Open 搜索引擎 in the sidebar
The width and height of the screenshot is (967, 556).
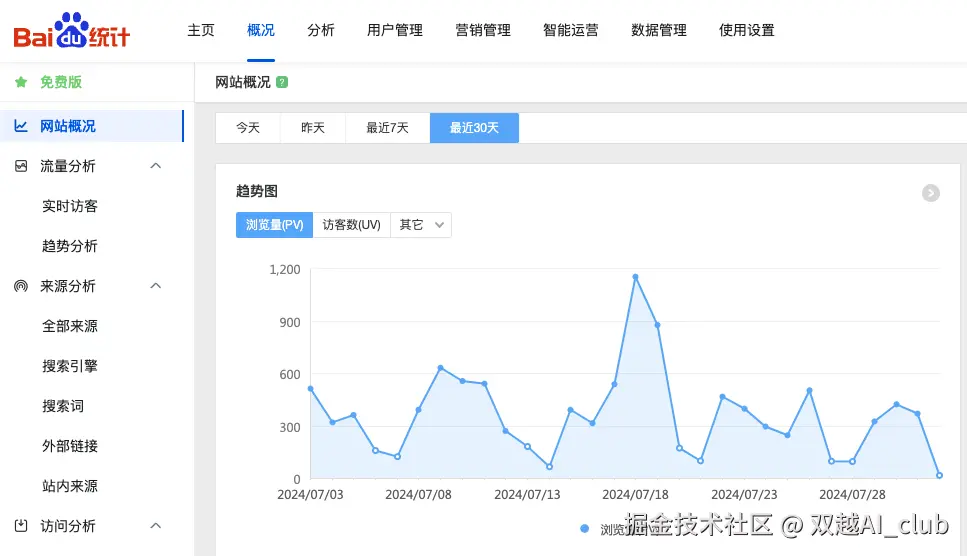[x=70, y=366]
